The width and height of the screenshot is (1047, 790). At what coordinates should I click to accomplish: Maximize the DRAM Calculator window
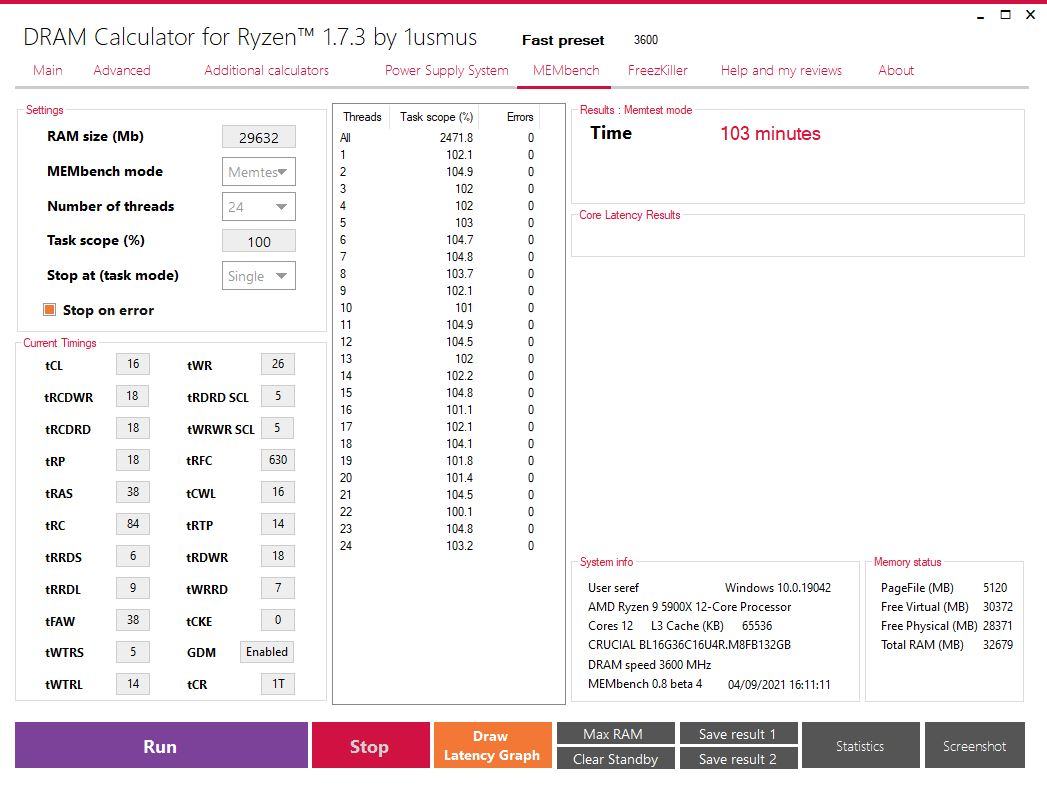(x=1005, y=15)
